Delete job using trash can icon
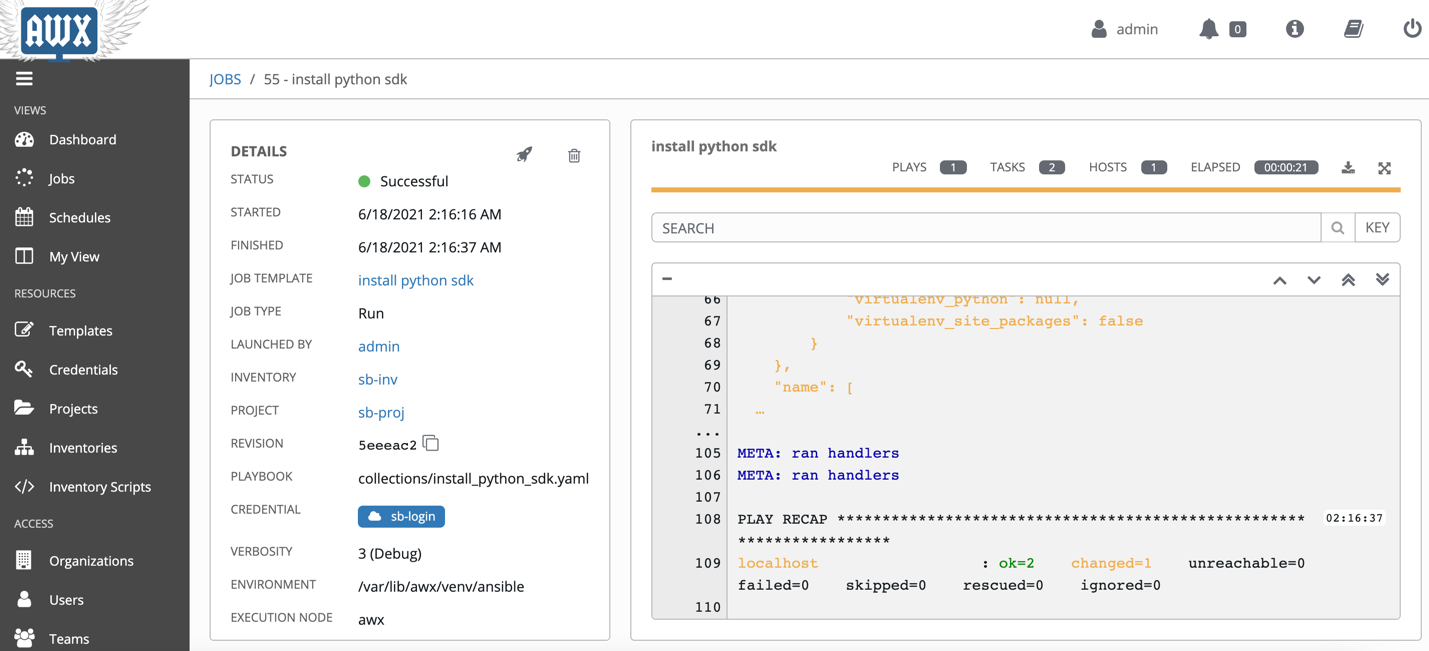1429x651 pixels. point(574,156)
